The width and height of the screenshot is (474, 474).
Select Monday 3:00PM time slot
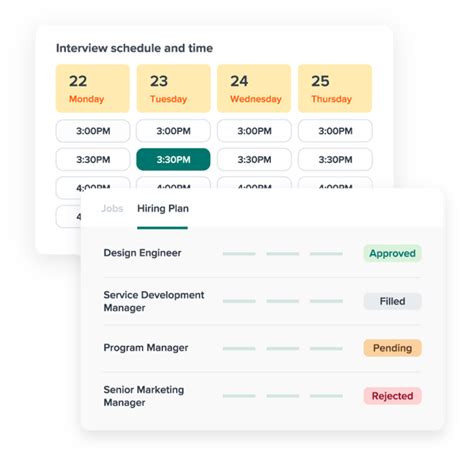pos(93,131)
